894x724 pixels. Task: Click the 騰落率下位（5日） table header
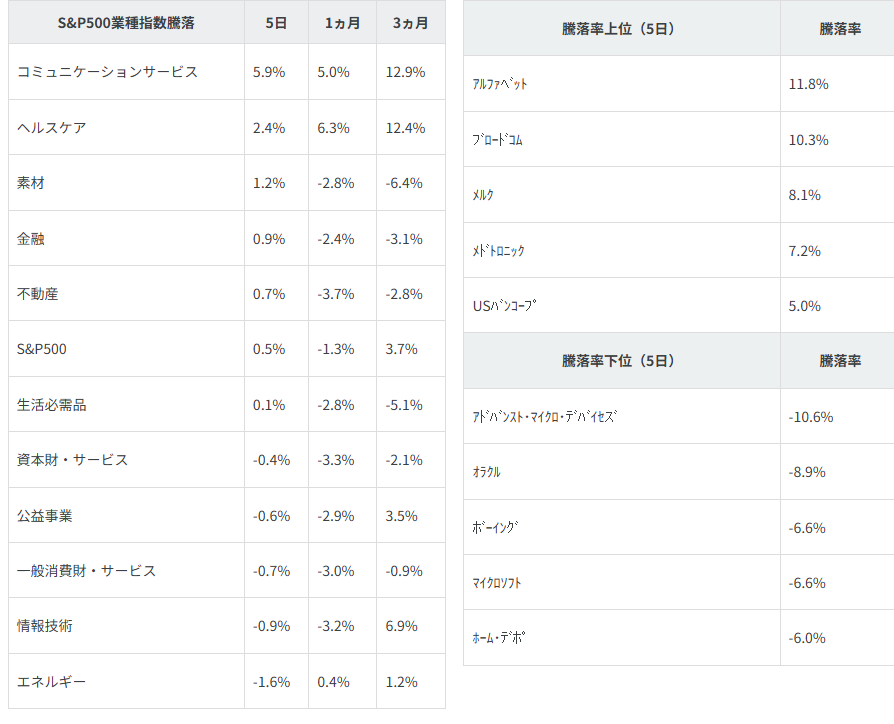[619, 361]
